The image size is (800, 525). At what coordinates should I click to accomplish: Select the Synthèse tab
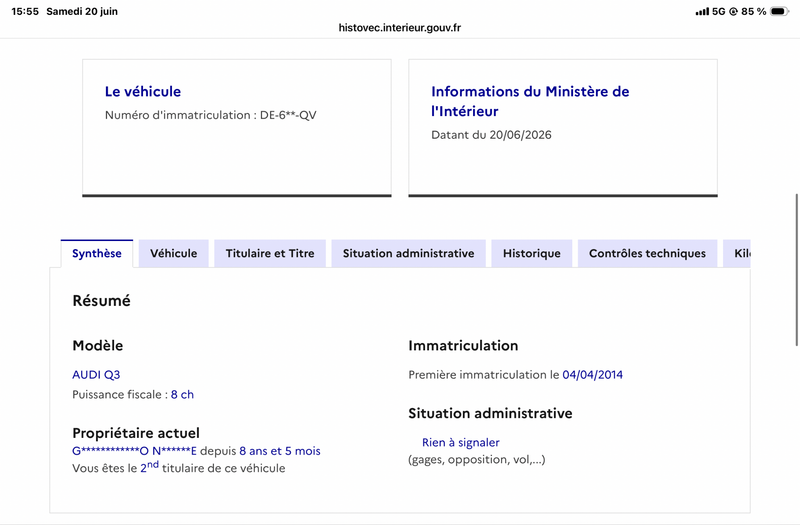(97, 254)
